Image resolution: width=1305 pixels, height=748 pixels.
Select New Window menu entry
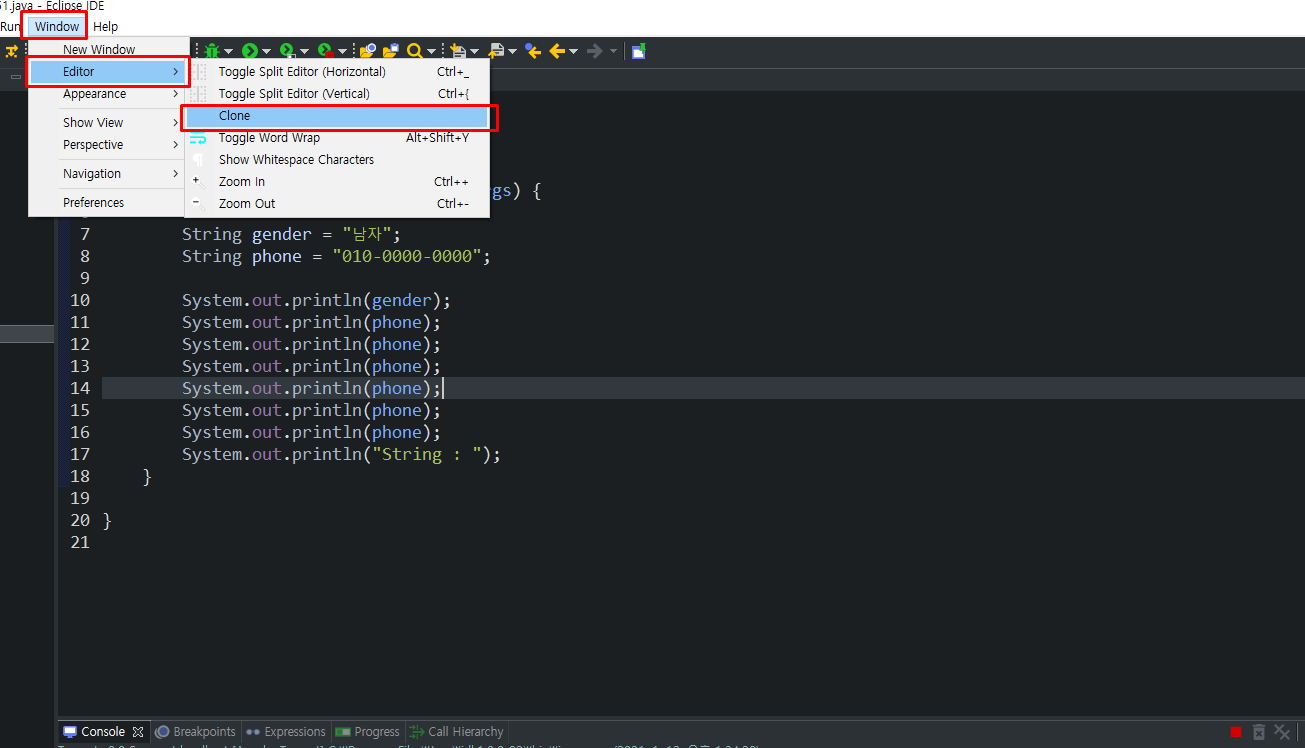(108, 49)
